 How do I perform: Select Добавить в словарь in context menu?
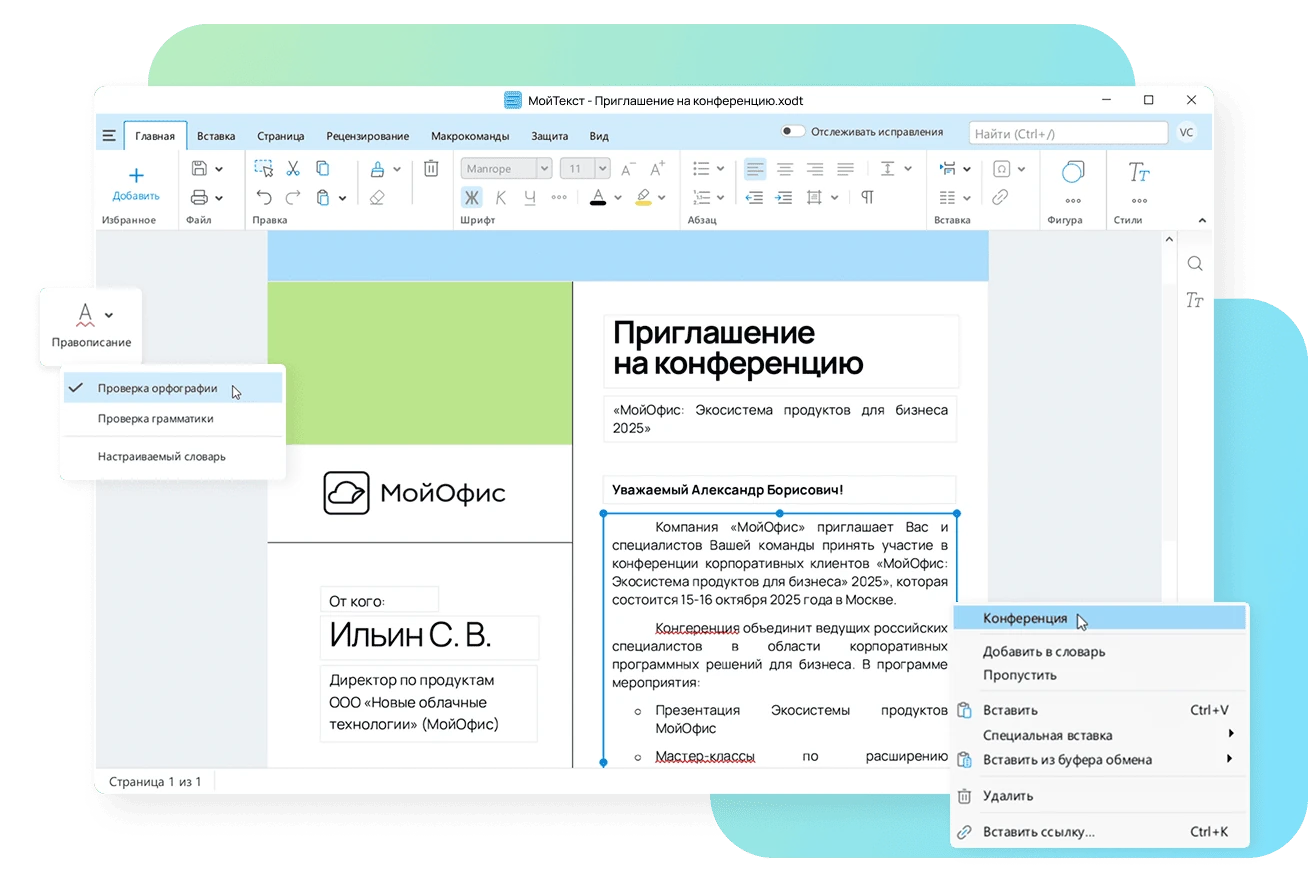click(1044, 652)
